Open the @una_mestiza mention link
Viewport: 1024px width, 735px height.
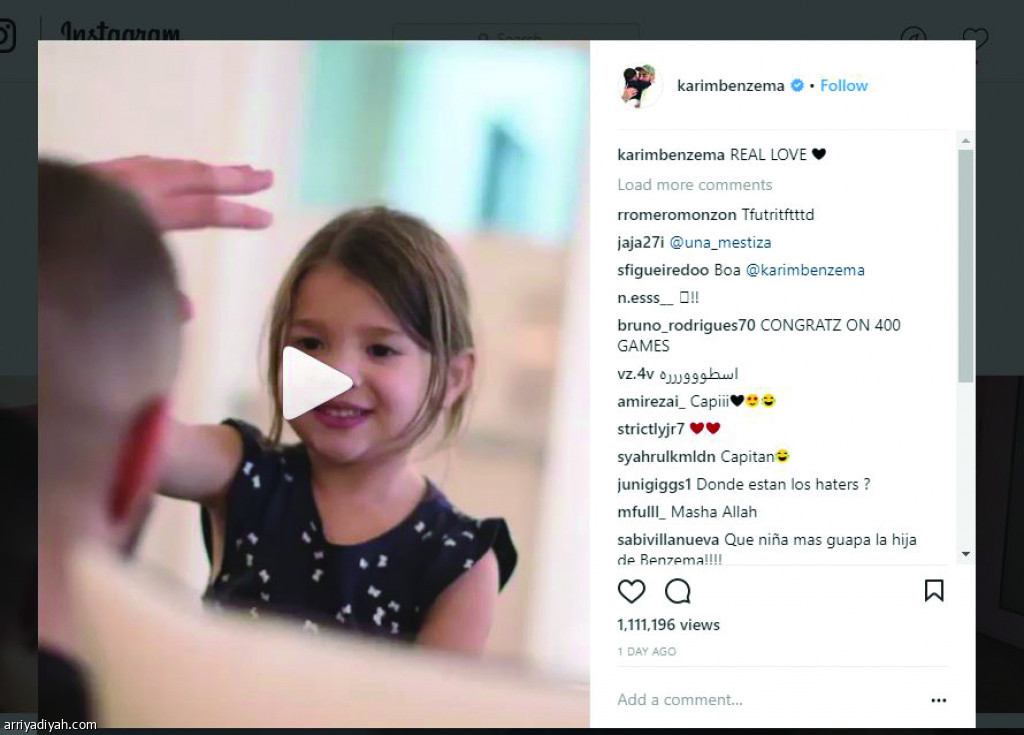click(x=720, y=242)
